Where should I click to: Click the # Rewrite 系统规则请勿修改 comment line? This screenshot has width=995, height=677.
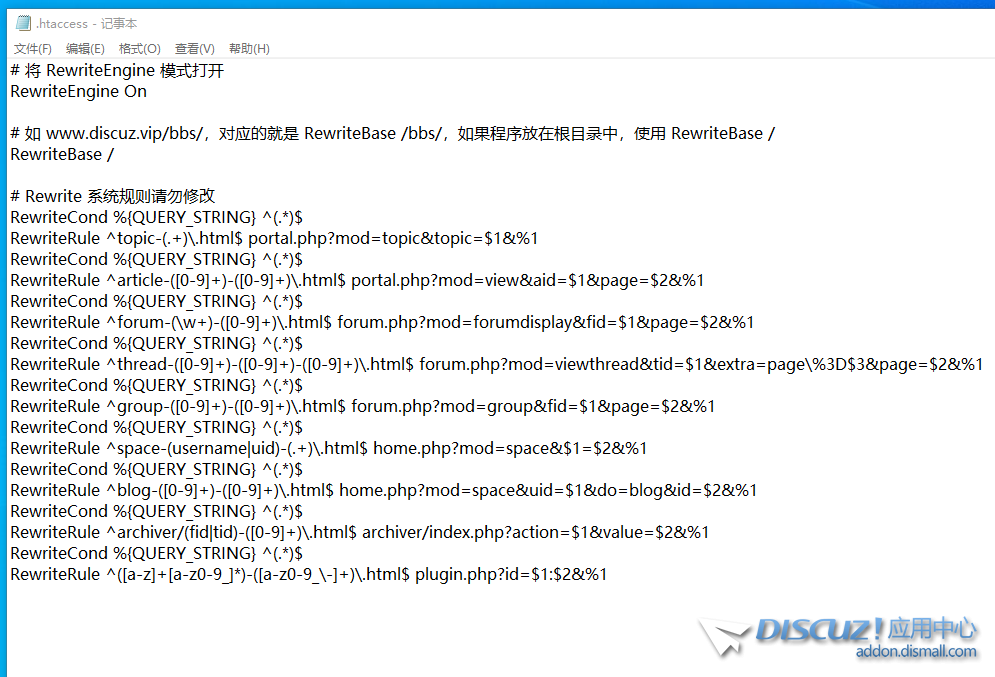click(x=112, y=196)
